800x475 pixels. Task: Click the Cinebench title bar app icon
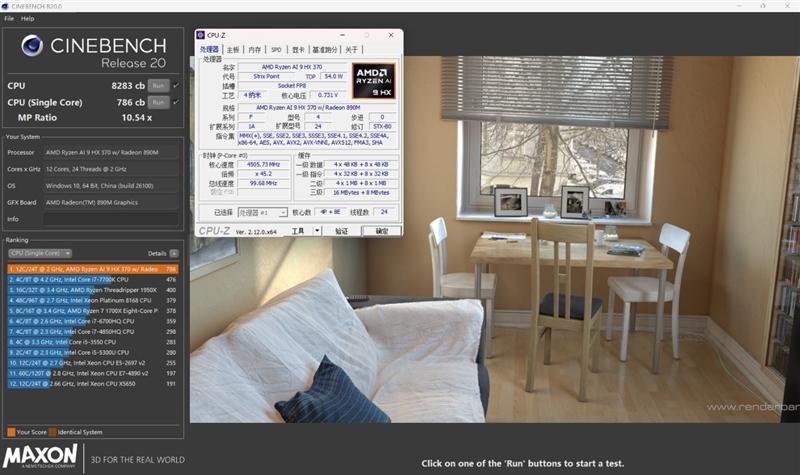[6, 6]
